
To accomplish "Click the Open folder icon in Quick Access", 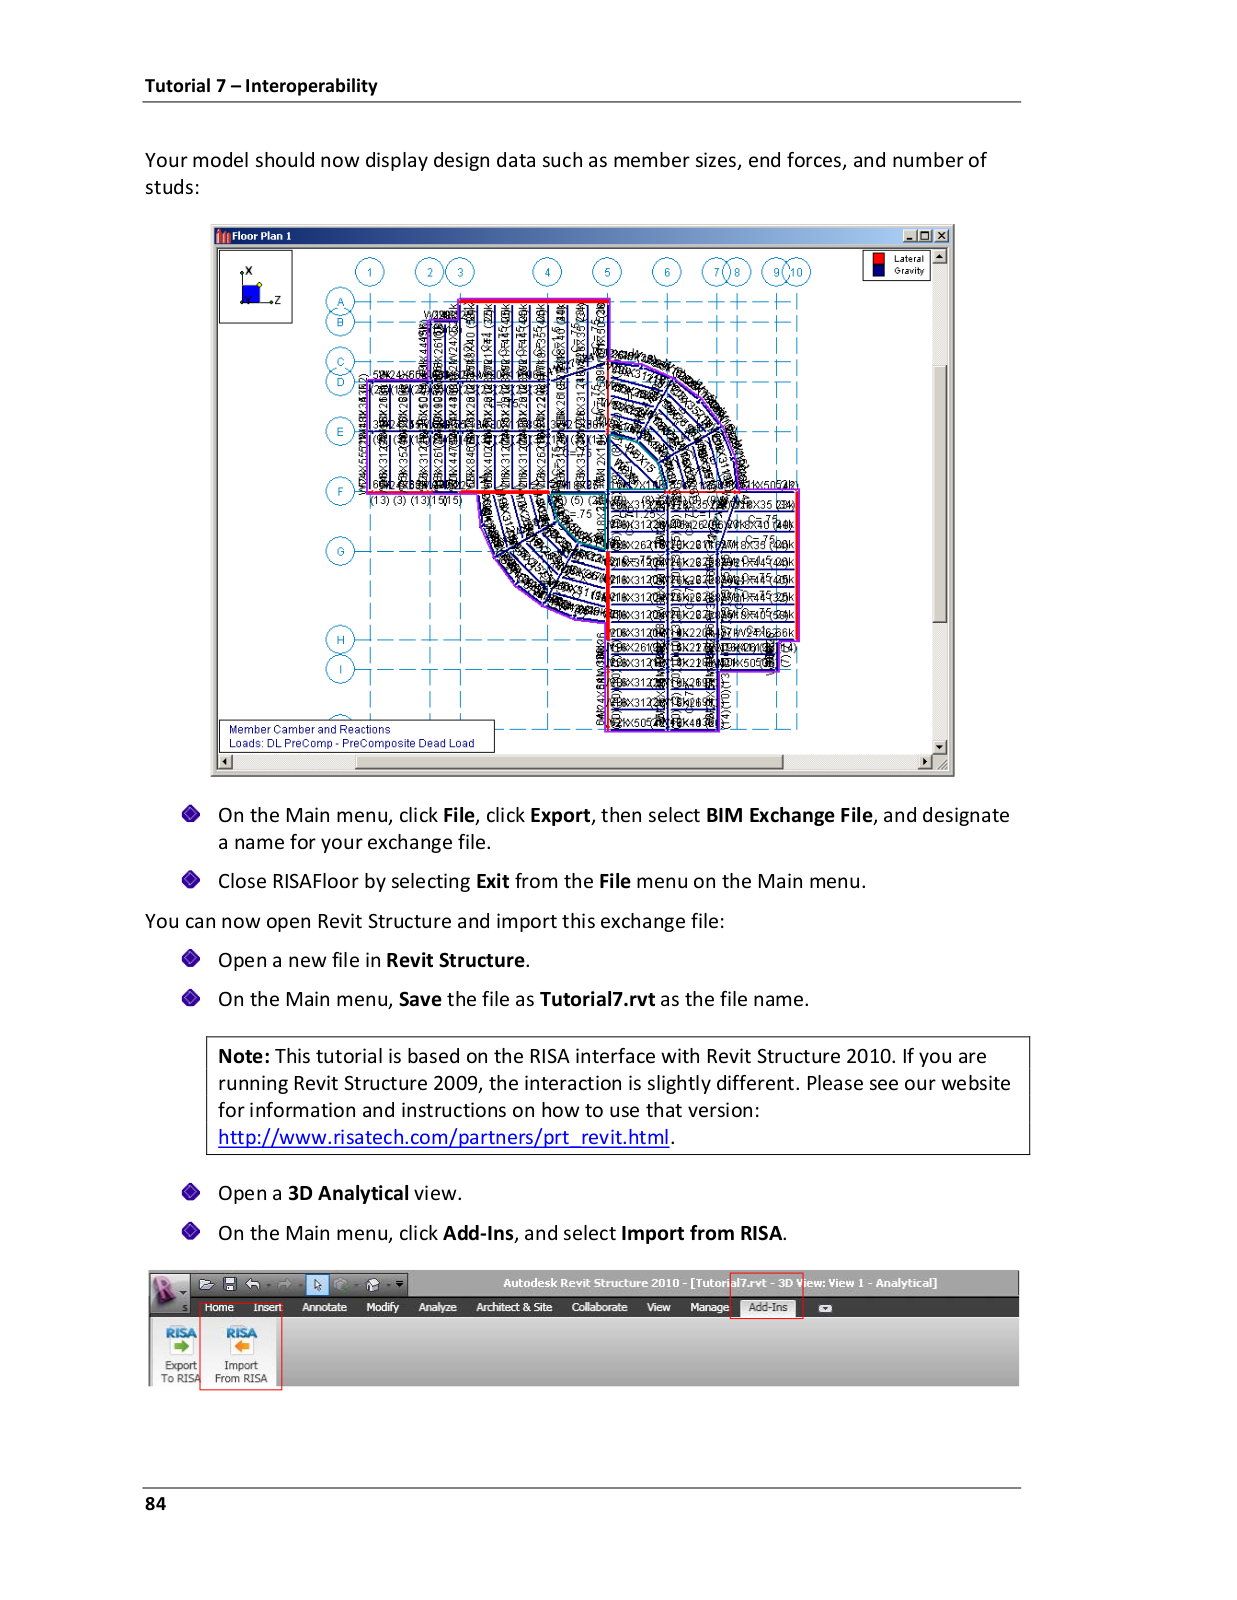I will 206,1284.
